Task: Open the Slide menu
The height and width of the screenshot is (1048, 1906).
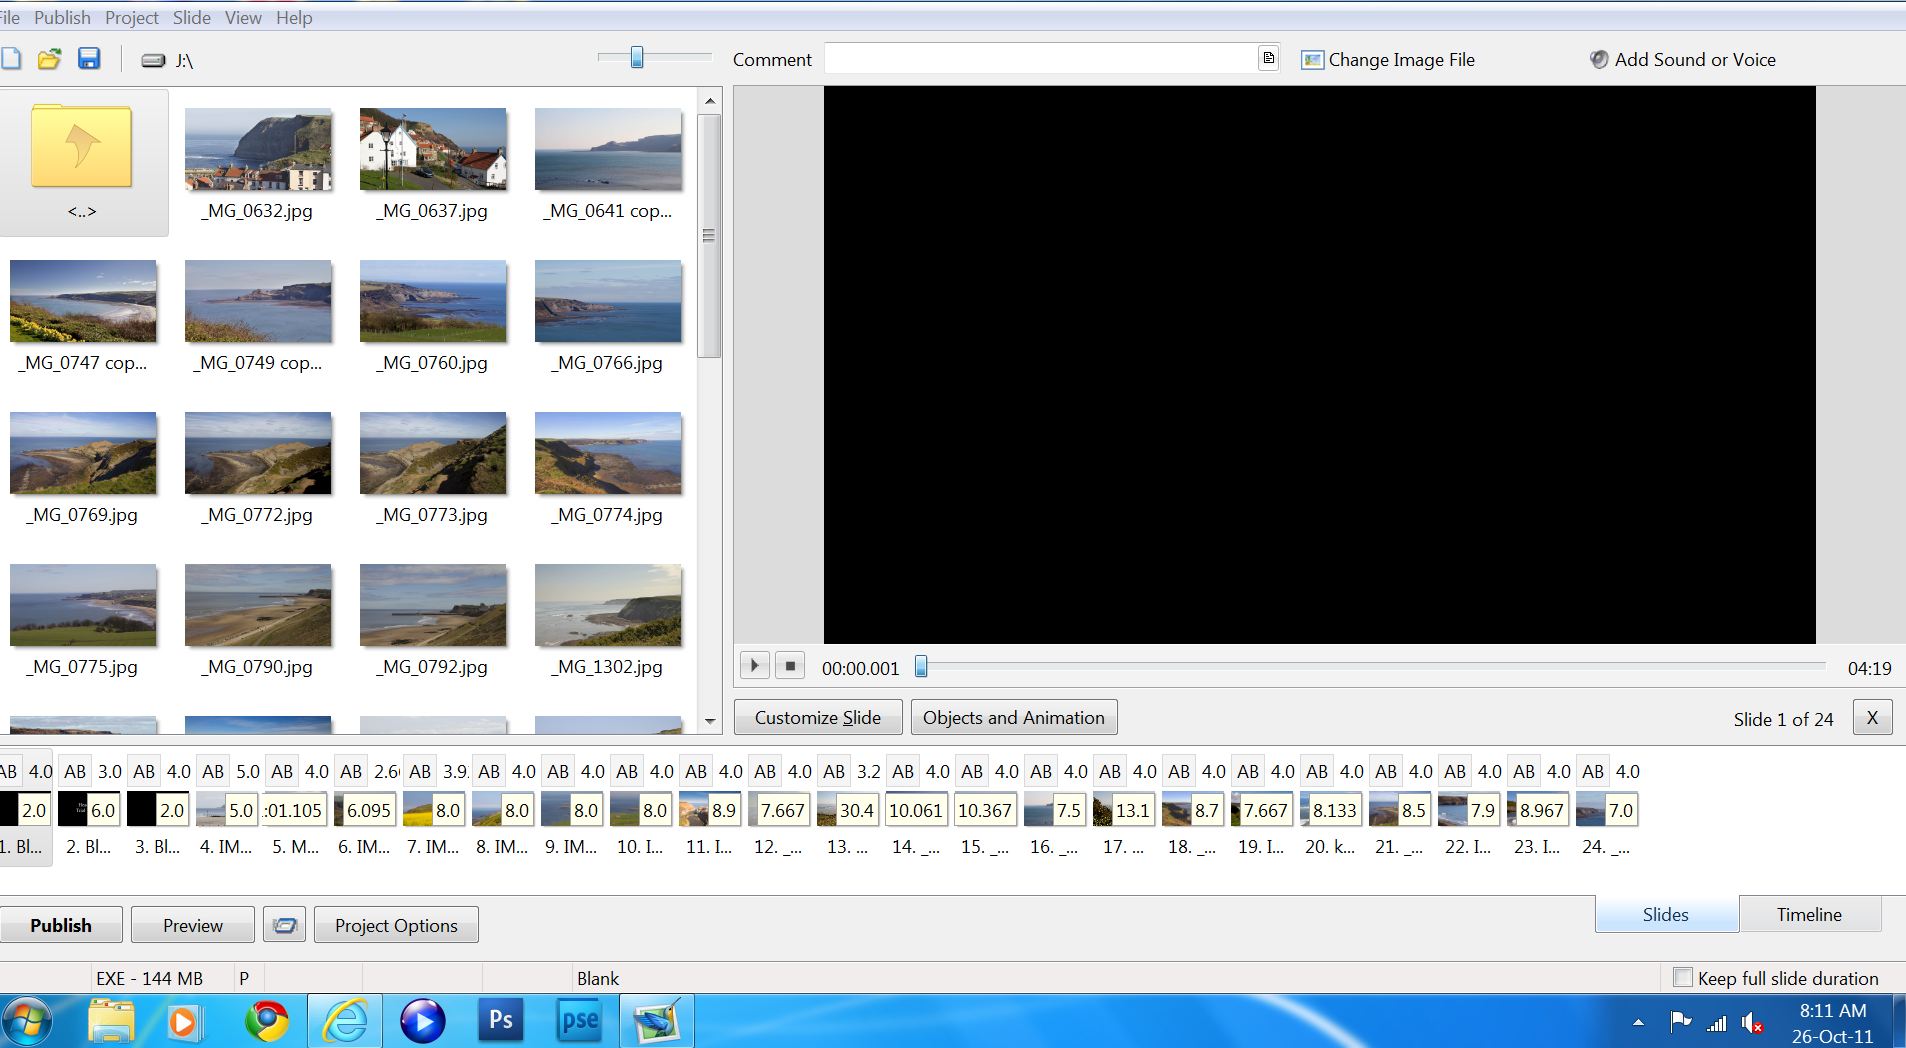Action: [191, 17]
